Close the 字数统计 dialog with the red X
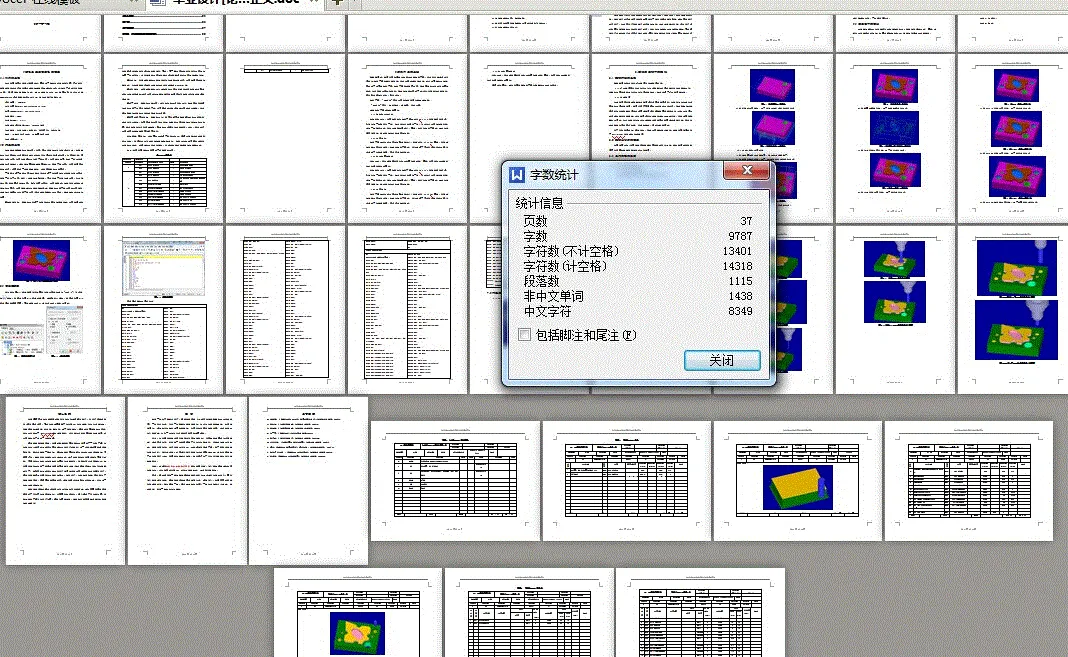Image resolution: width=1068 pixels, height=657 pixels. [746, 170]
